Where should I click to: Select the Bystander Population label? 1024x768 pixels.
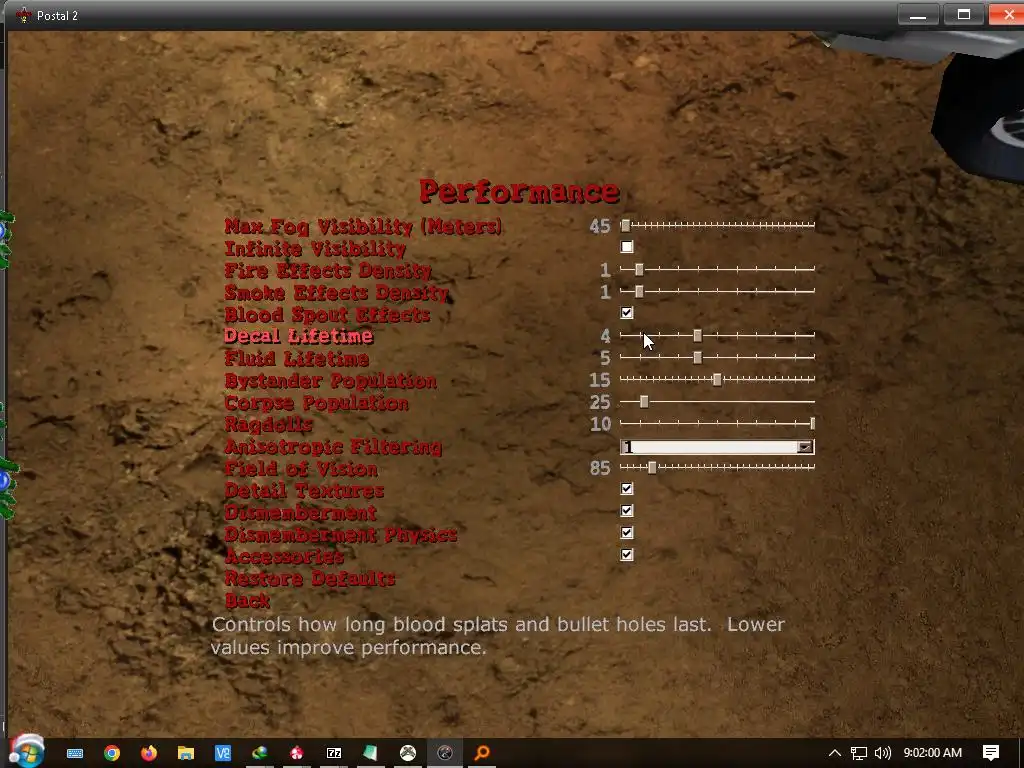(x=330, y=381)
